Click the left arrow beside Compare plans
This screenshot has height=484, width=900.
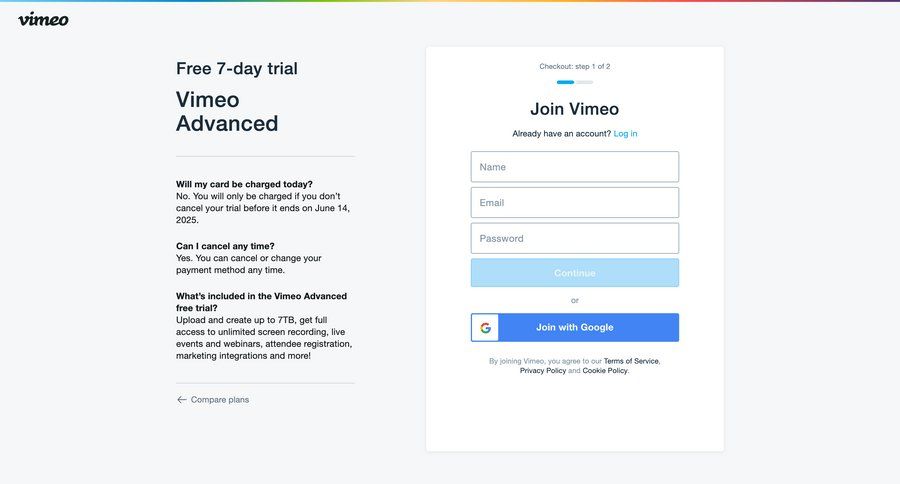[182, 400]
